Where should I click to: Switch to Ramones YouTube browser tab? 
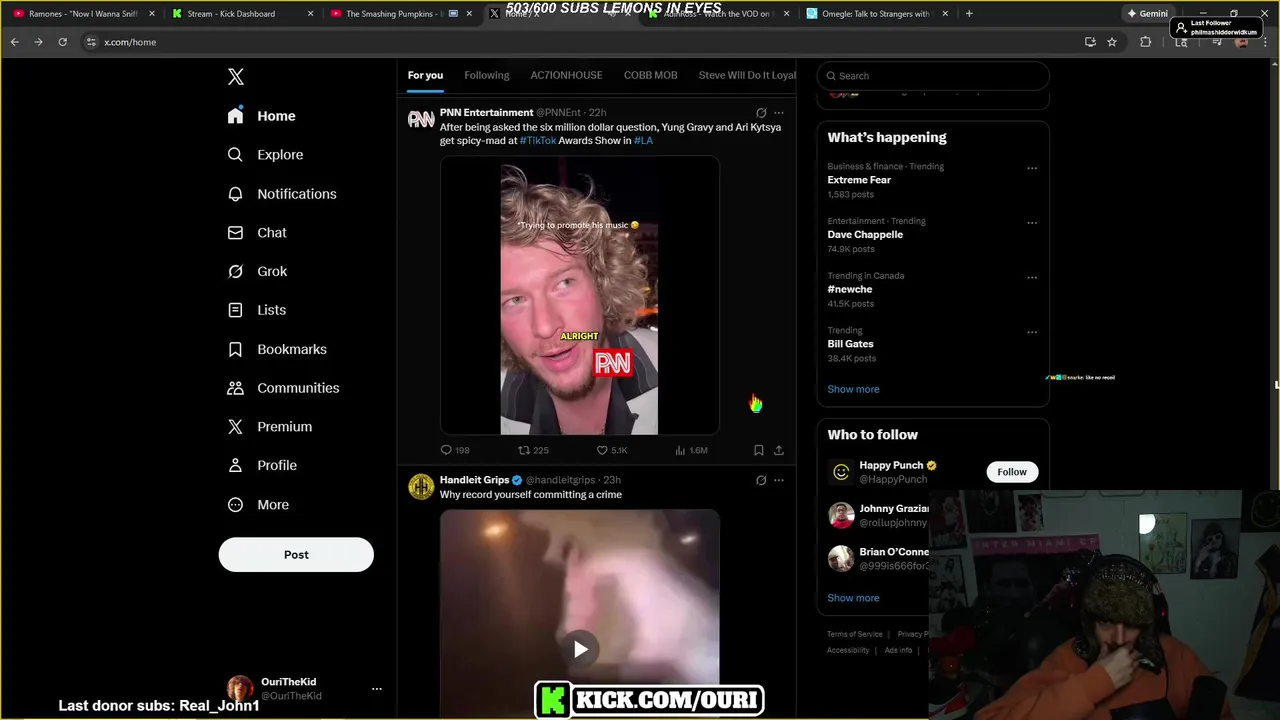click(82, 14)
